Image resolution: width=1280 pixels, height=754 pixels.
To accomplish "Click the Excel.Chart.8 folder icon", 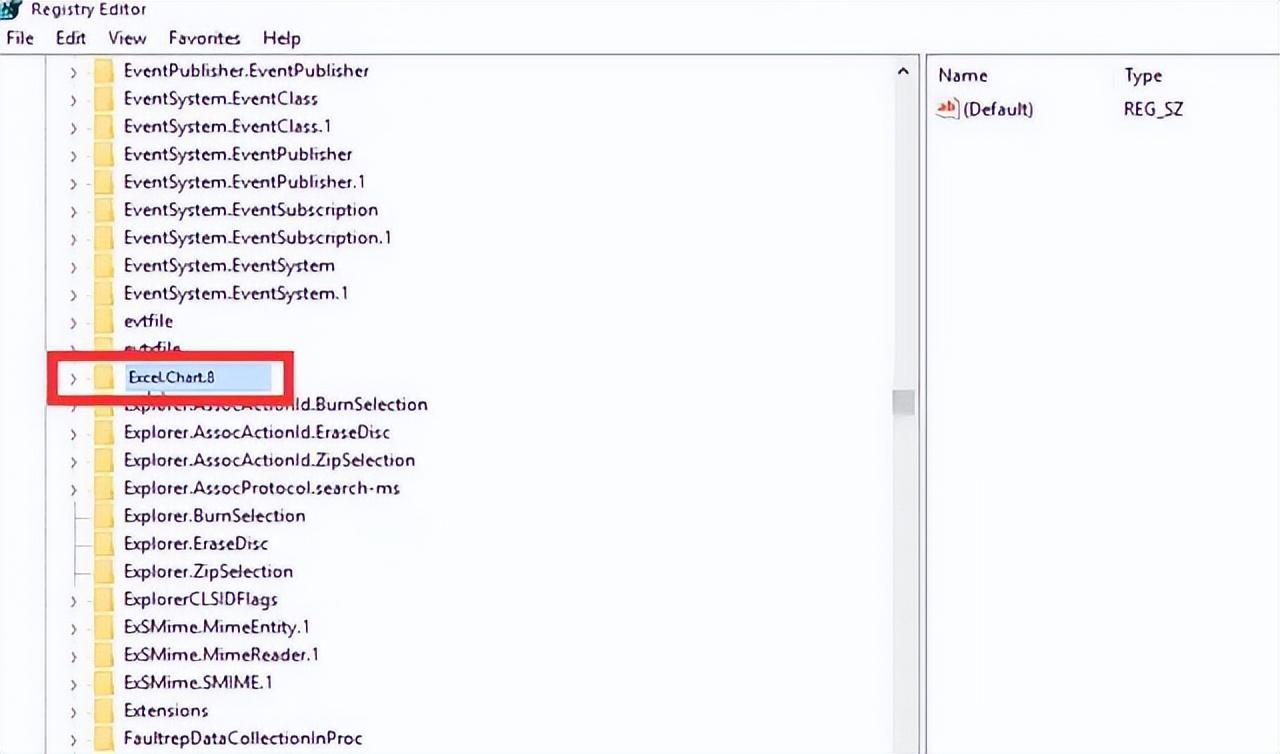I will [104, 378].
